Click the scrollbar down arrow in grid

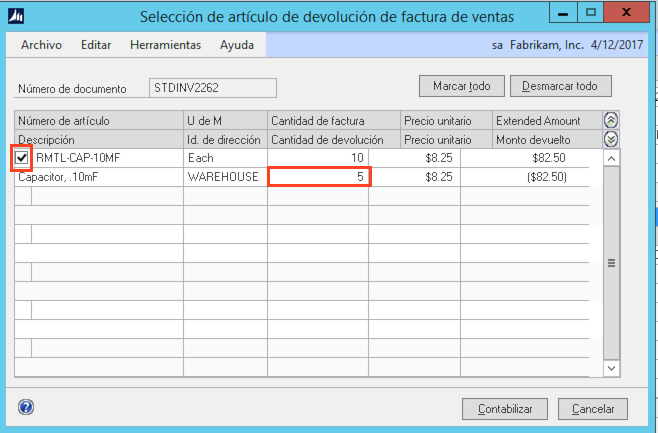click(611, 368)
